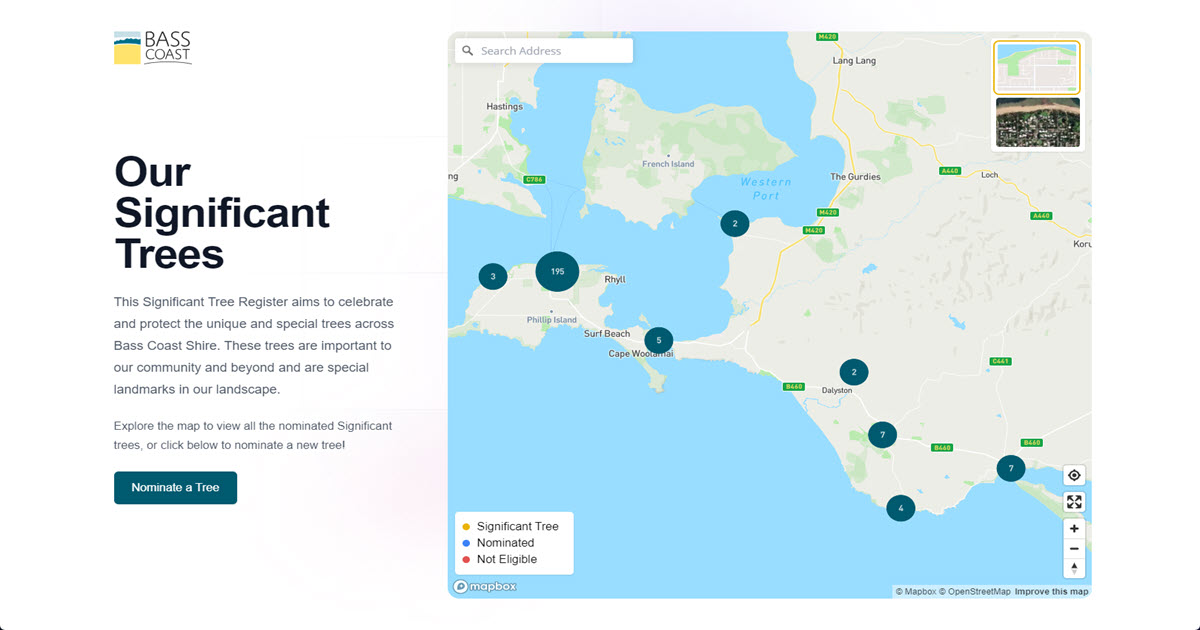Click the magnifier icon in the search bar

click(468, 50)
